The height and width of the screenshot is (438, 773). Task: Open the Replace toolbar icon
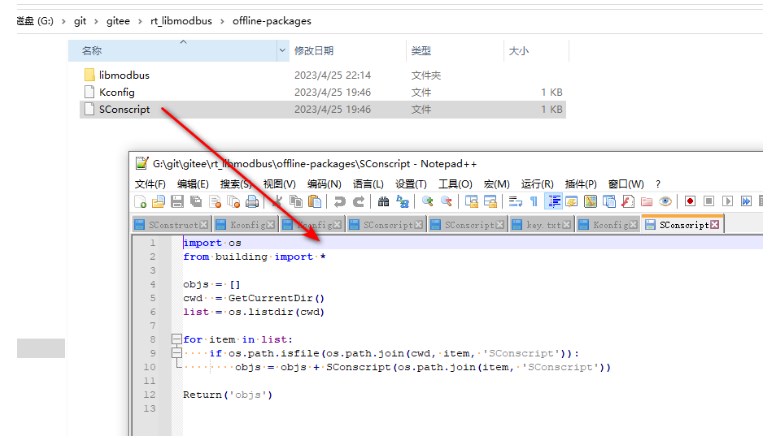(402, 202)
